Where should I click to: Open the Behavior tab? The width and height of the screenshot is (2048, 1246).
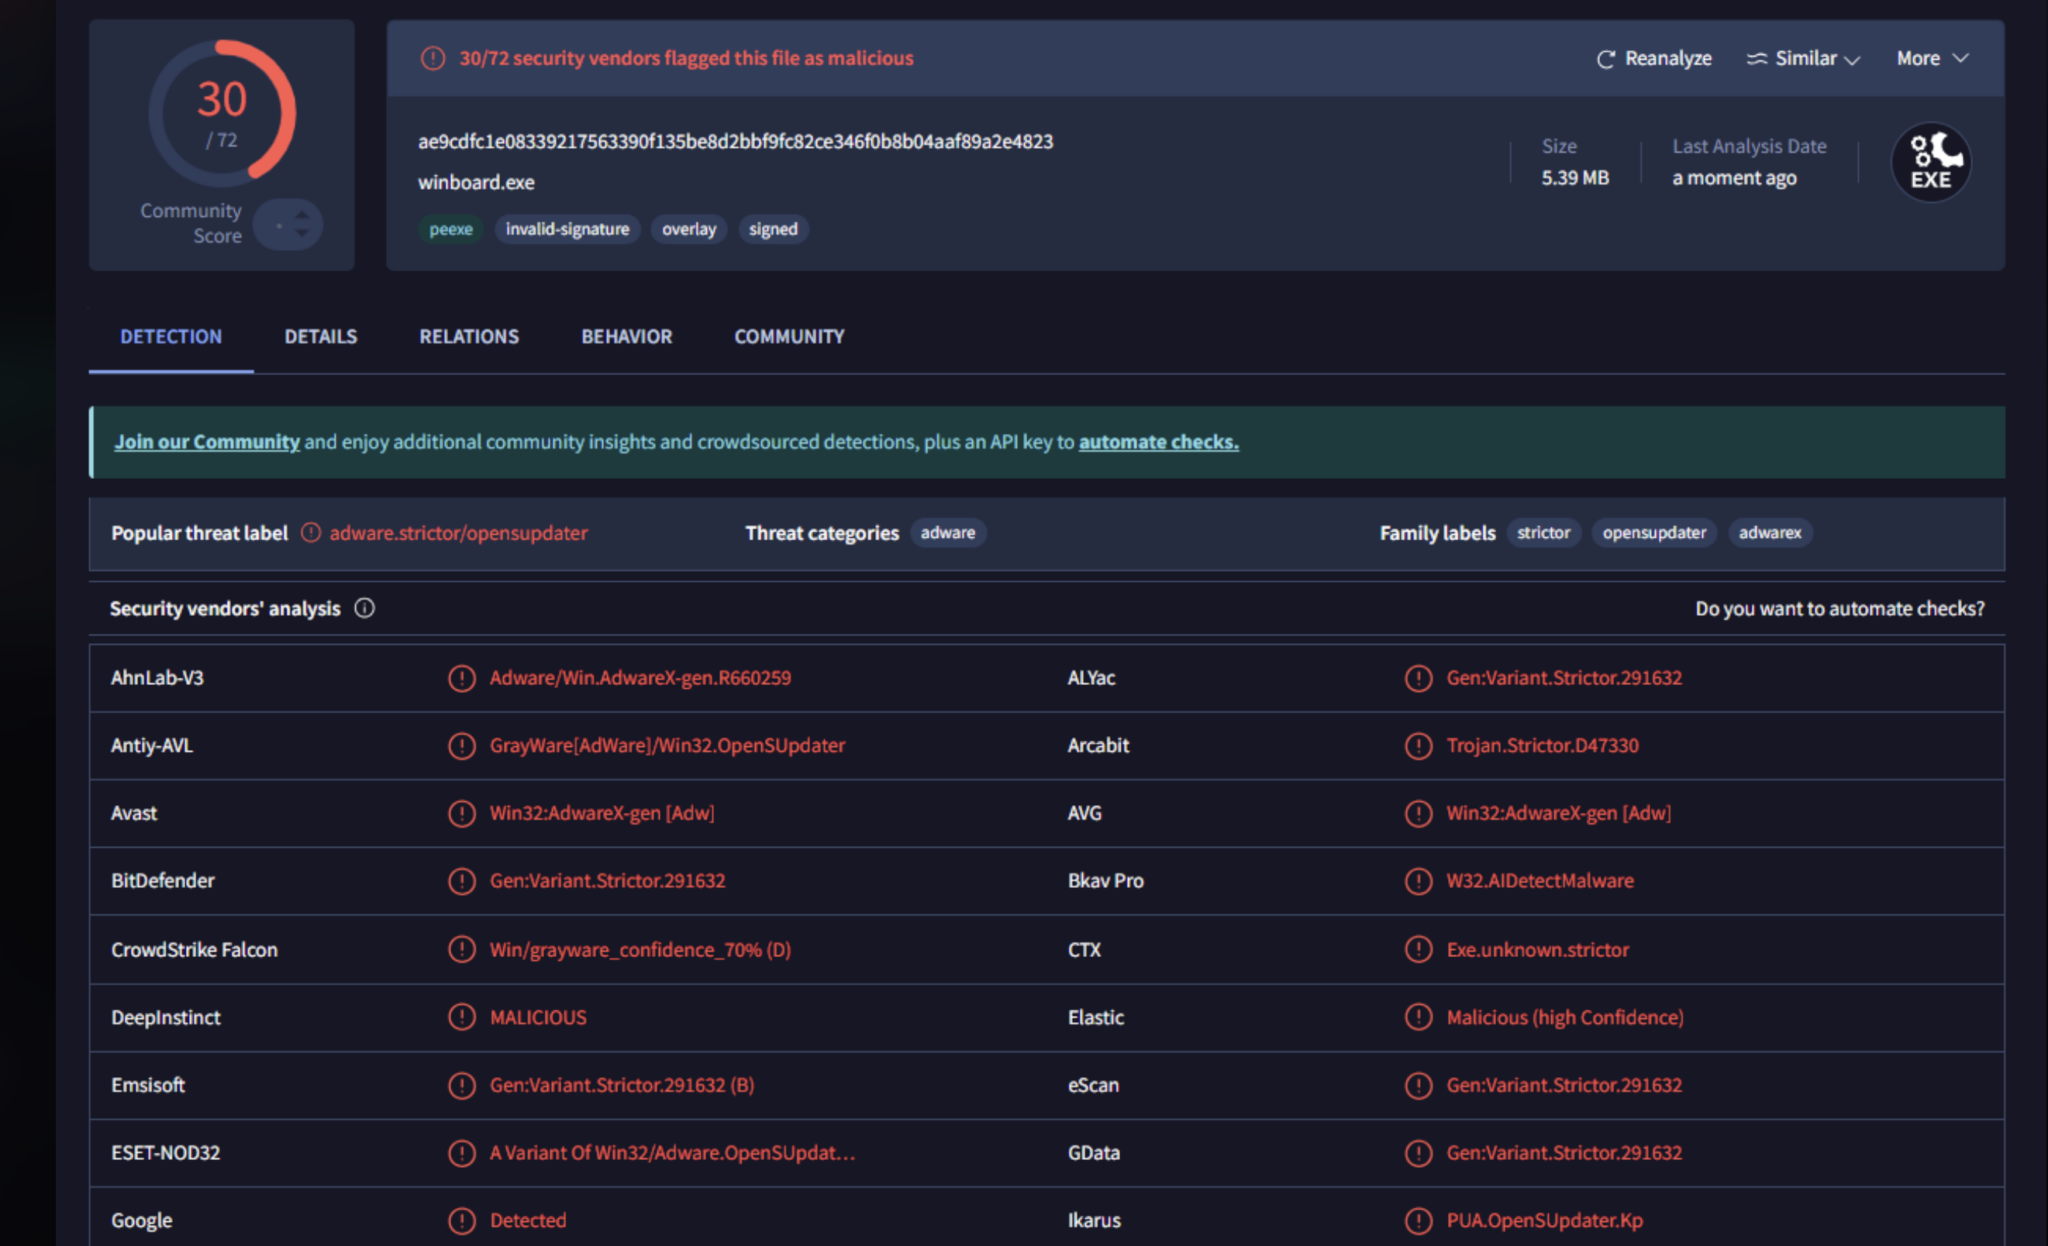(627, 337)
